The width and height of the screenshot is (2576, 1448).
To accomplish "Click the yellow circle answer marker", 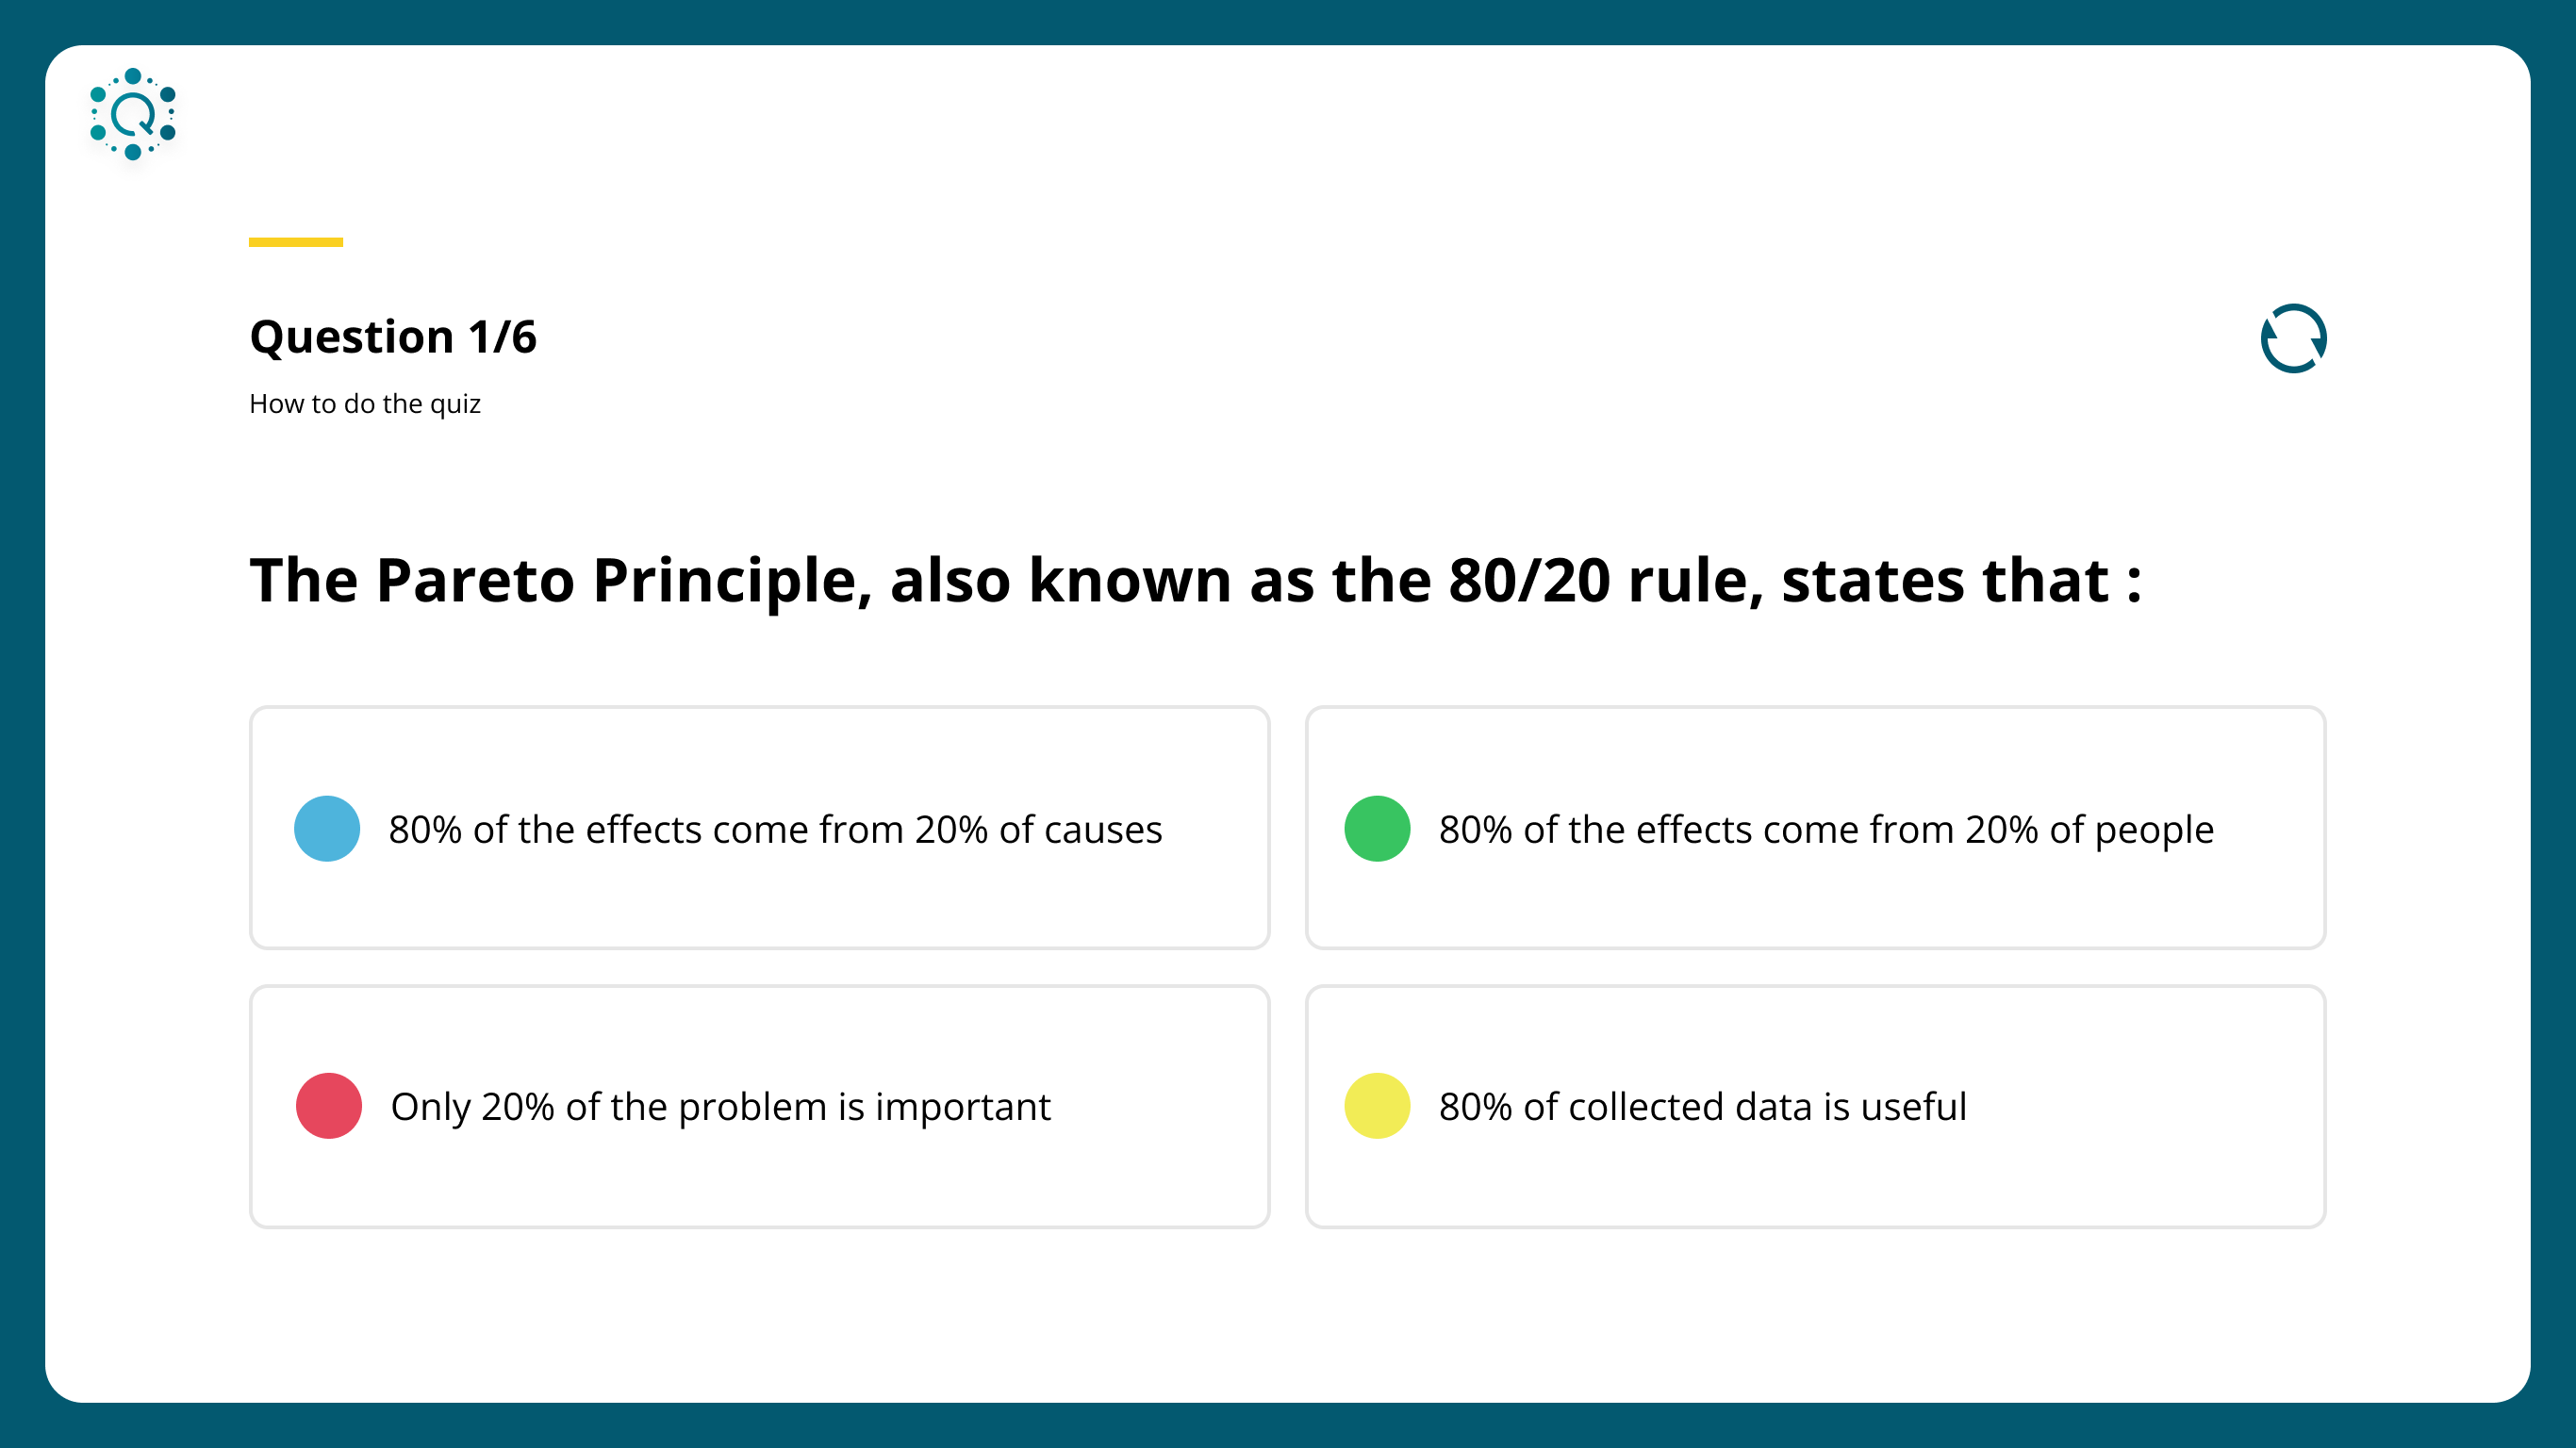I will pos(1377,1106).
